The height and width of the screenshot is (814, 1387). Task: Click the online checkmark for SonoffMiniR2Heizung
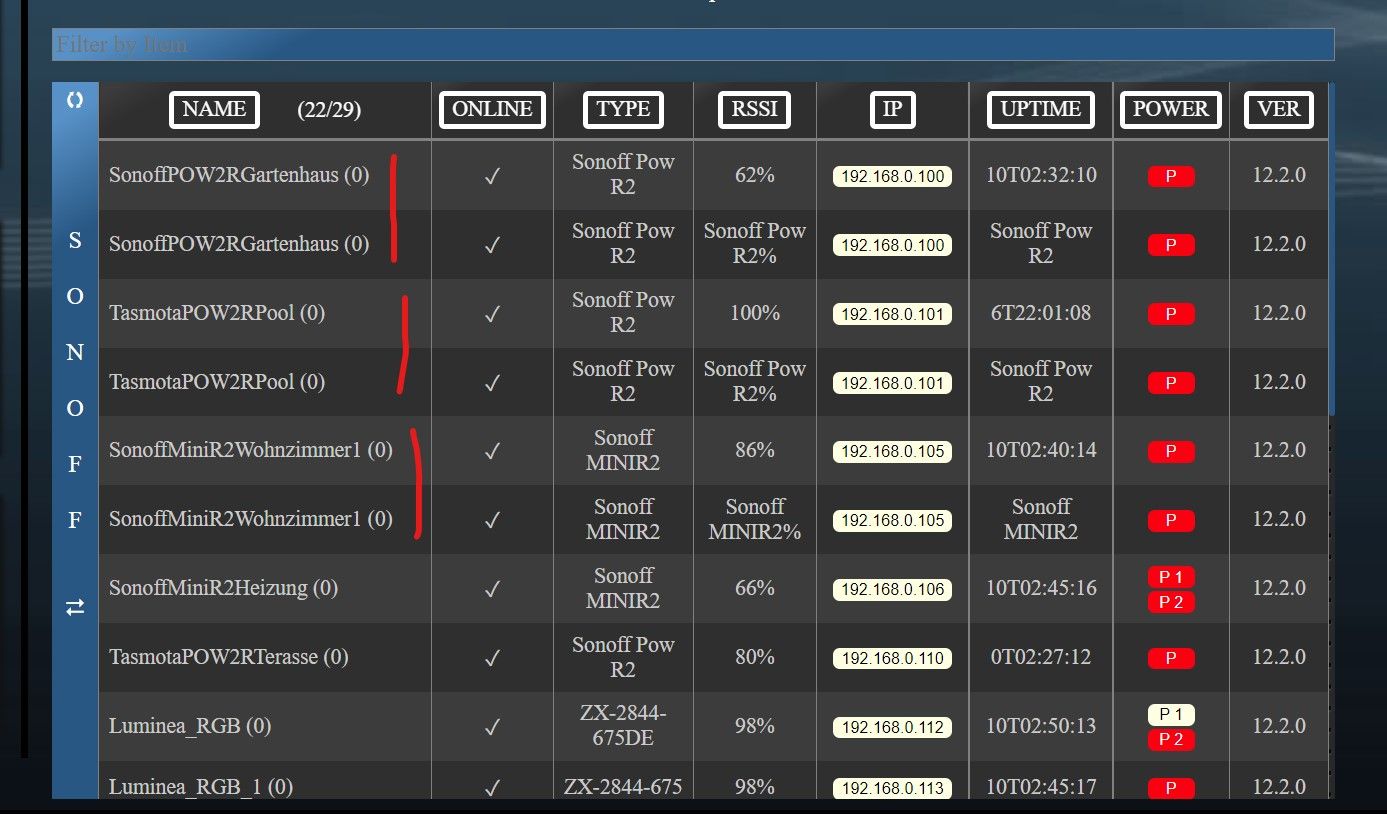pyautogui.click(x=492, y=589)
